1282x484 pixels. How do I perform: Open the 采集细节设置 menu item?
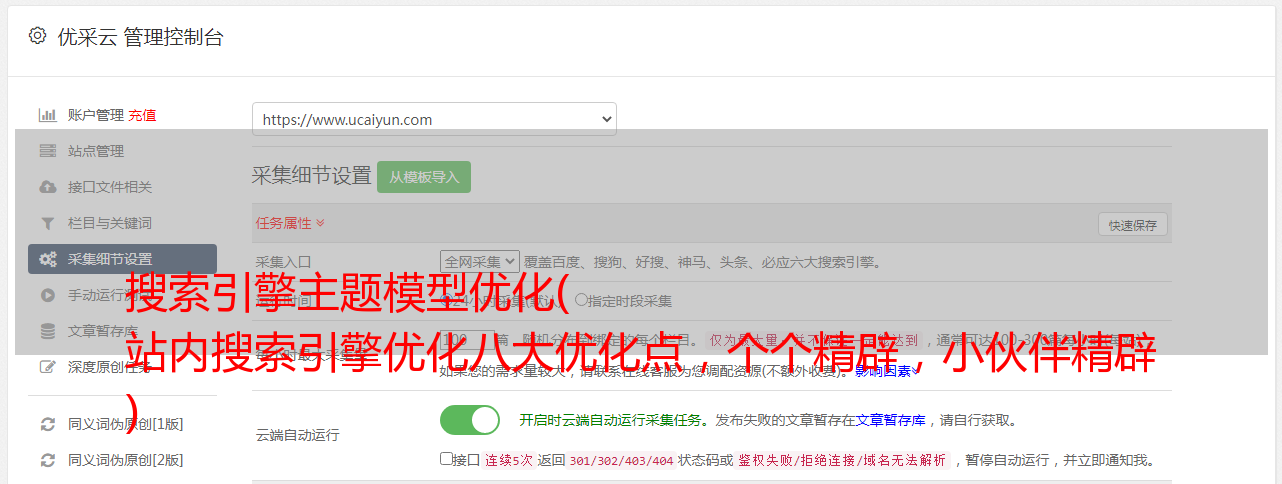[x=122, y=259]
